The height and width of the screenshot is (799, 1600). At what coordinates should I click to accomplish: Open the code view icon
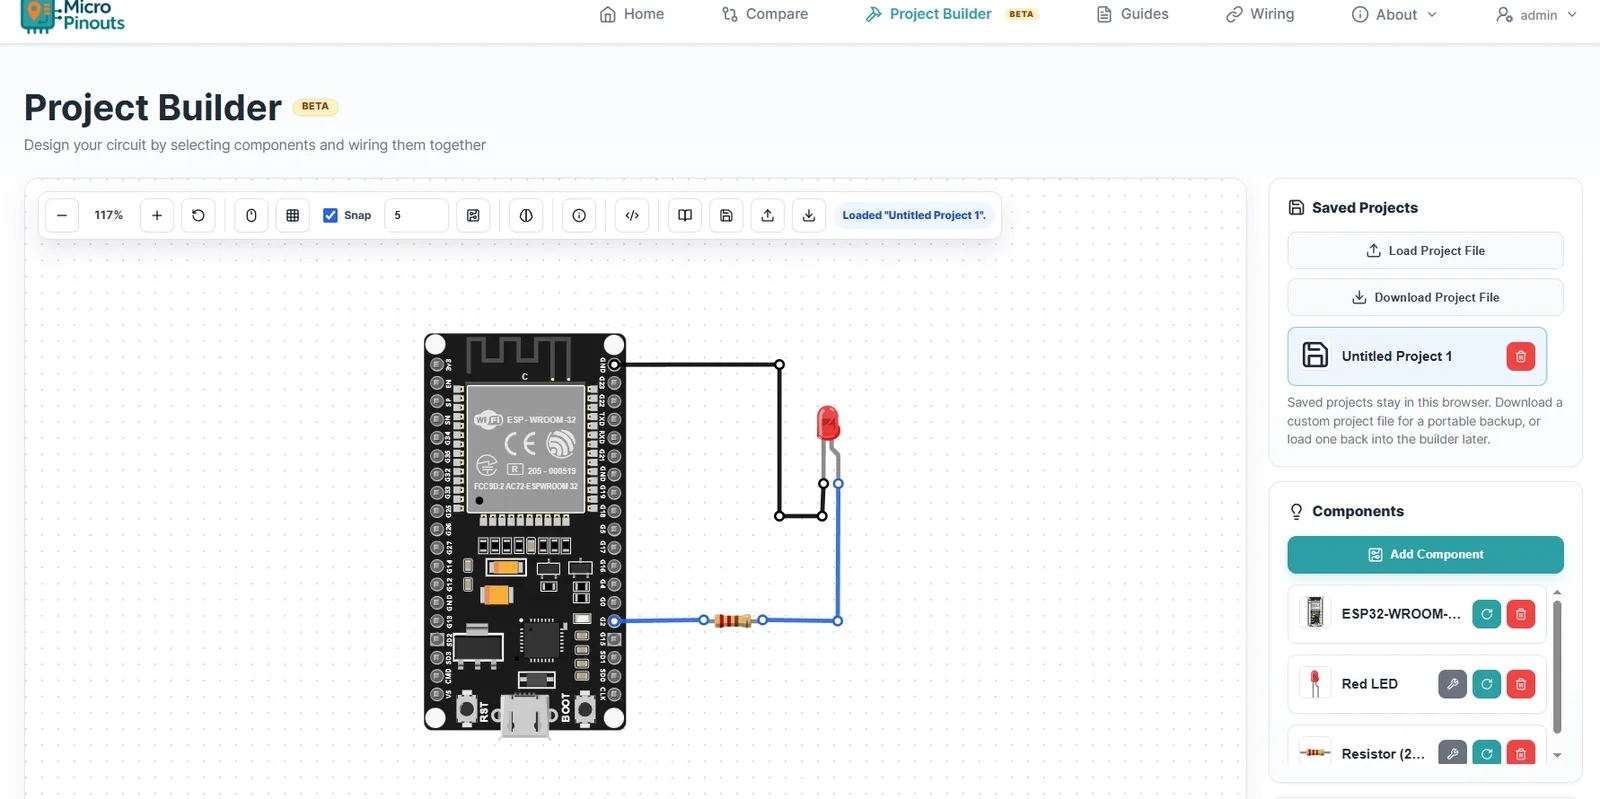tap(632, 215)
